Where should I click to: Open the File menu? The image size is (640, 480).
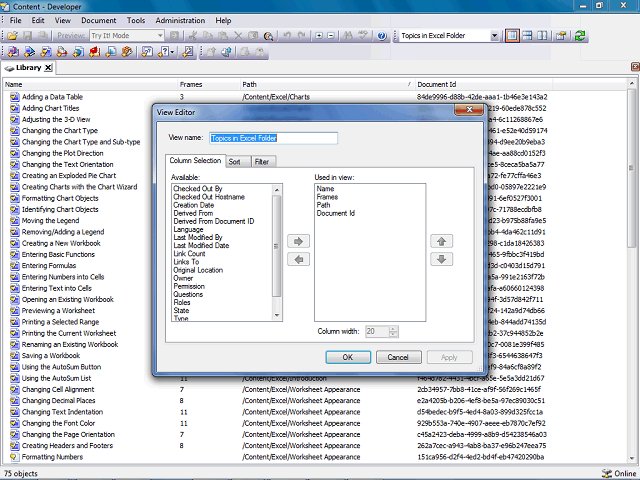coord(16,20)
